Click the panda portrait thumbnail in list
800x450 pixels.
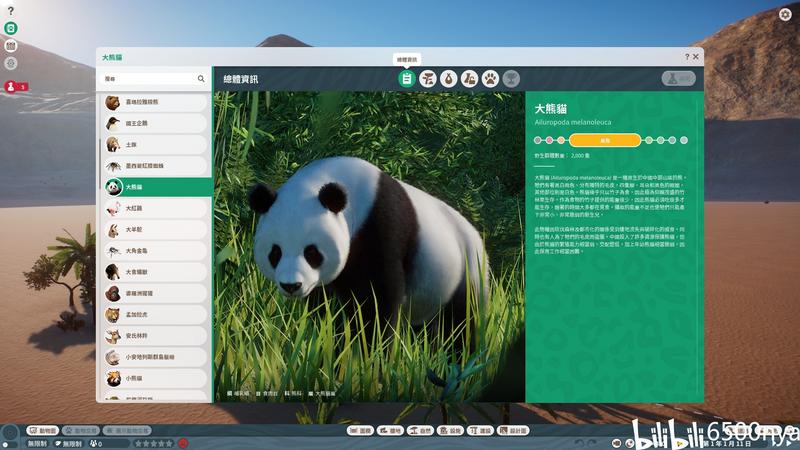[x=114, y=187]
